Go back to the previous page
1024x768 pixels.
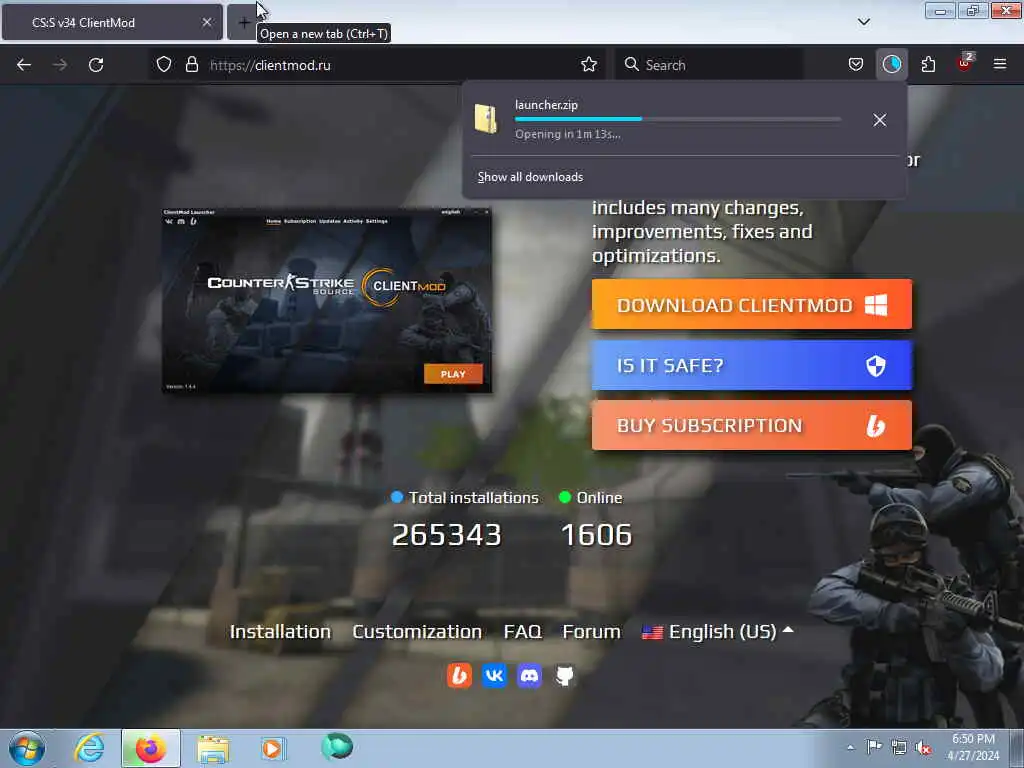click(24, 65)
